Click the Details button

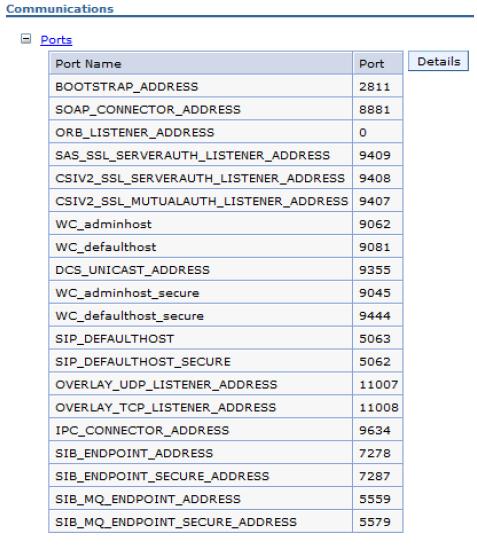[x=438, y=61]
